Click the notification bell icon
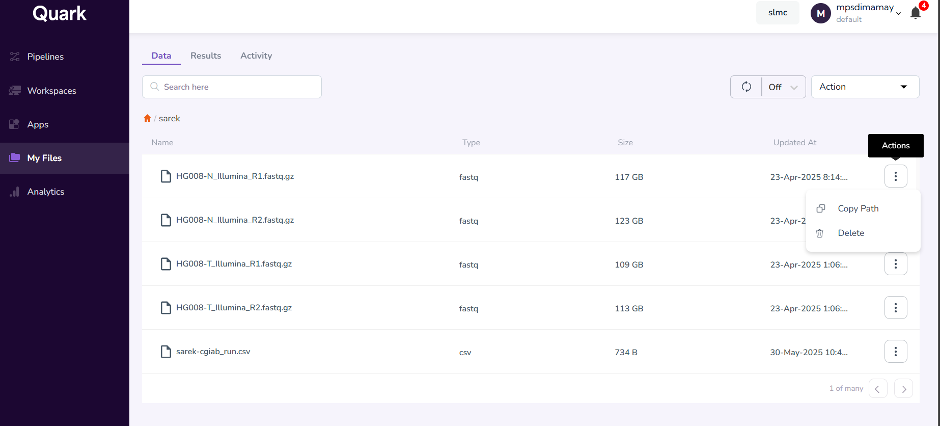Image resolution: width=941 pixels, height=427 pixels. coord(915,13)
